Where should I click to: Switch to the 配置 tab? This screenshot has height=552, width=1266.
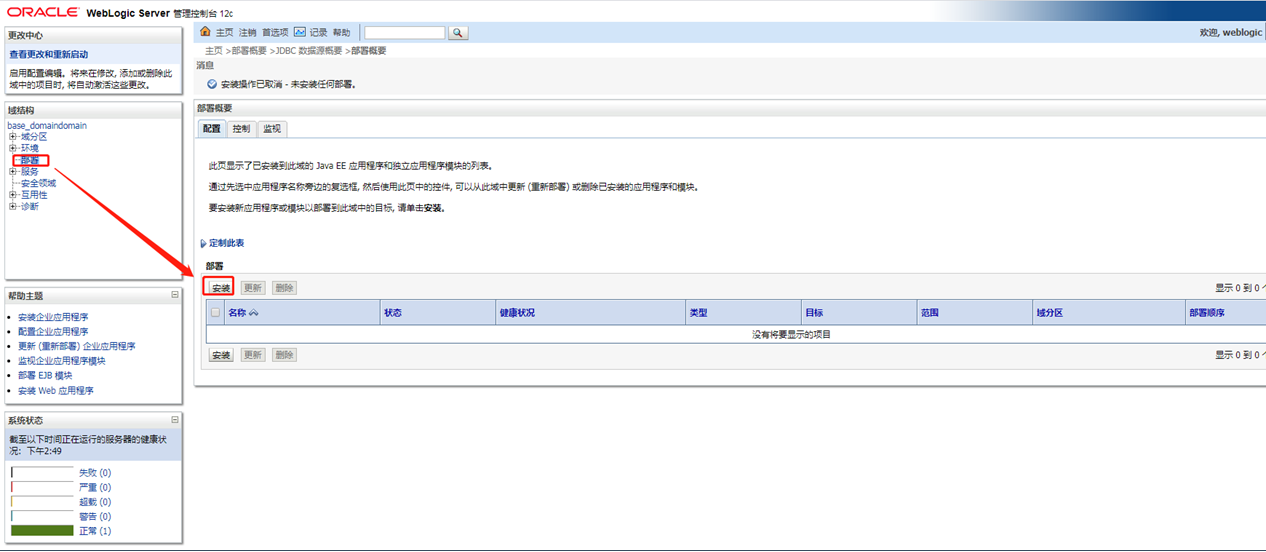[x=212, y=129]
